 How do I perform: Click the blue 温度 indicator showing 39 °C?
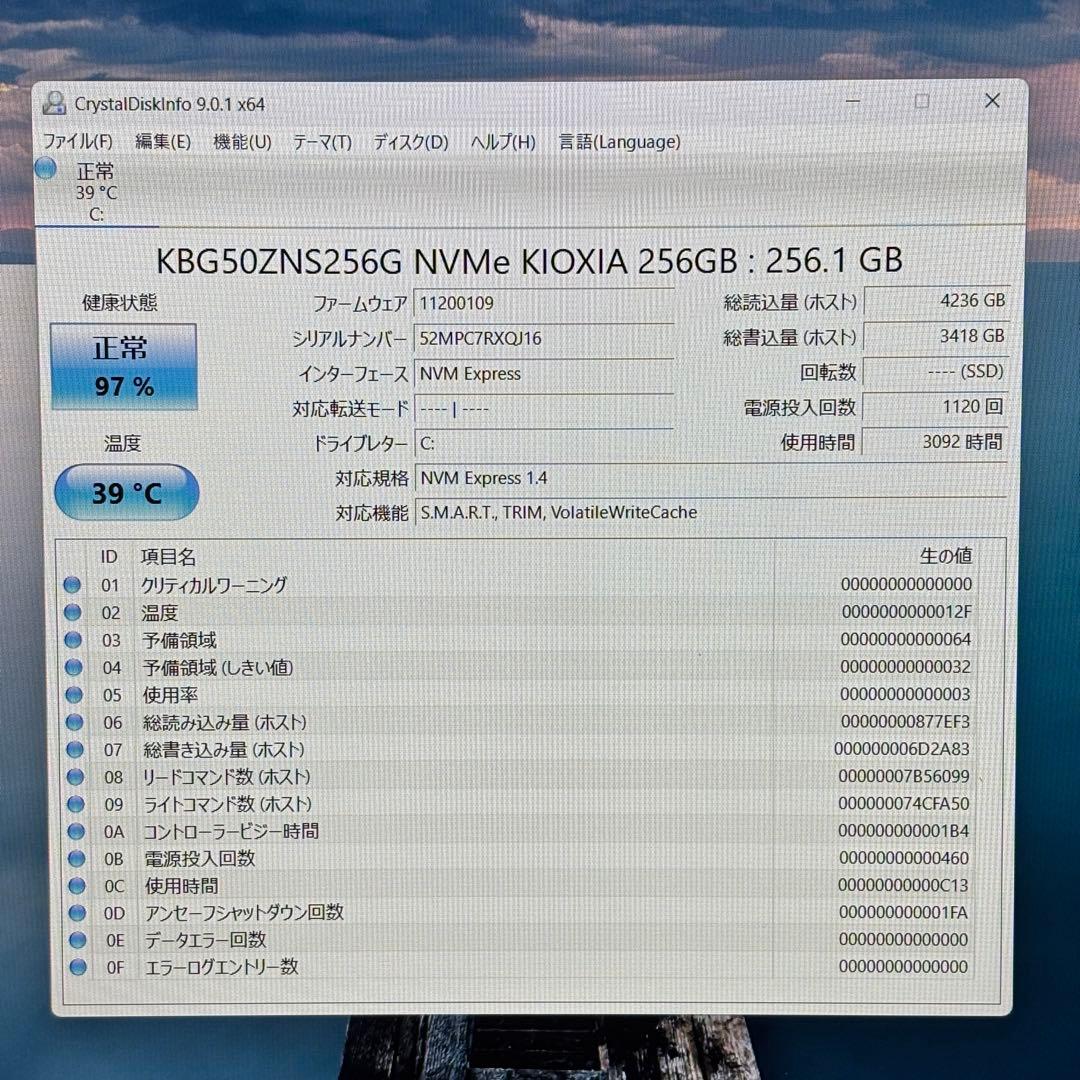(125, 492)
